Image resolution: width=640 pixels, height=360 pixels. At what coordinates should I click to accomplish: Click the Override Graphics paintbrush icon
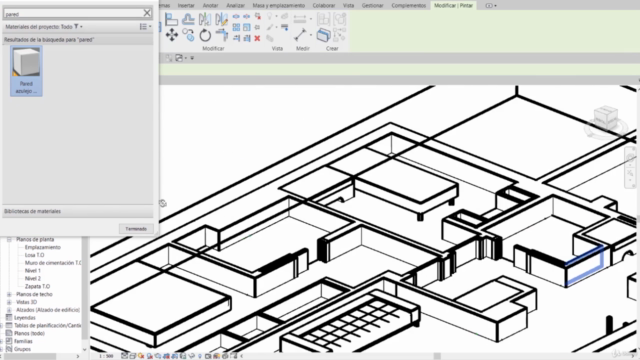pyautogui.click(x=270, y=27)
